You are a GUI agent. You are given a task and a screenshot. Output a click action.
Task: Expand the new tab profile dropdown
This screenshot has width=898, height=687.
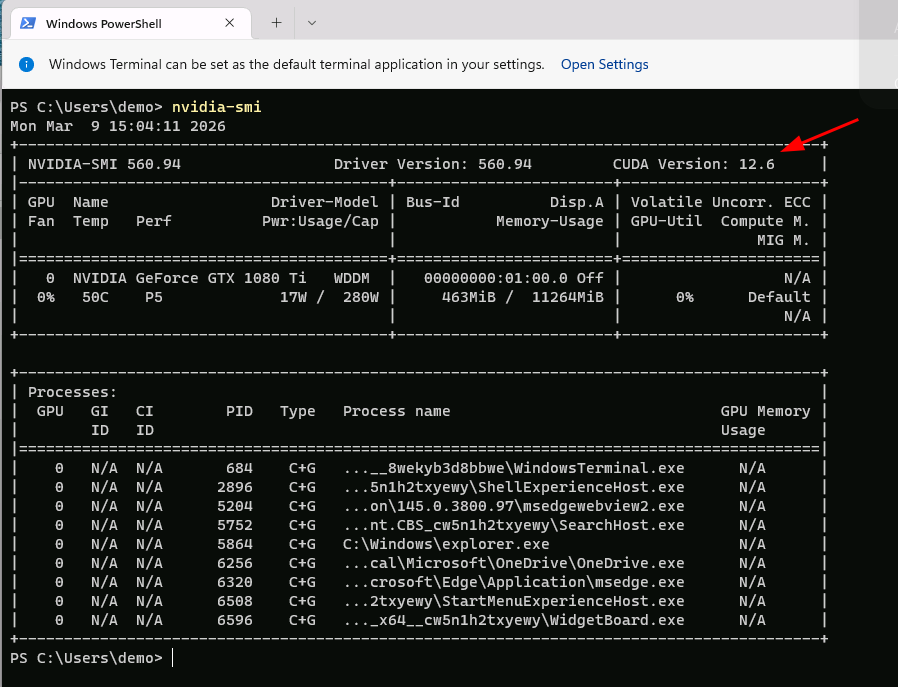(x=312, y=22)
